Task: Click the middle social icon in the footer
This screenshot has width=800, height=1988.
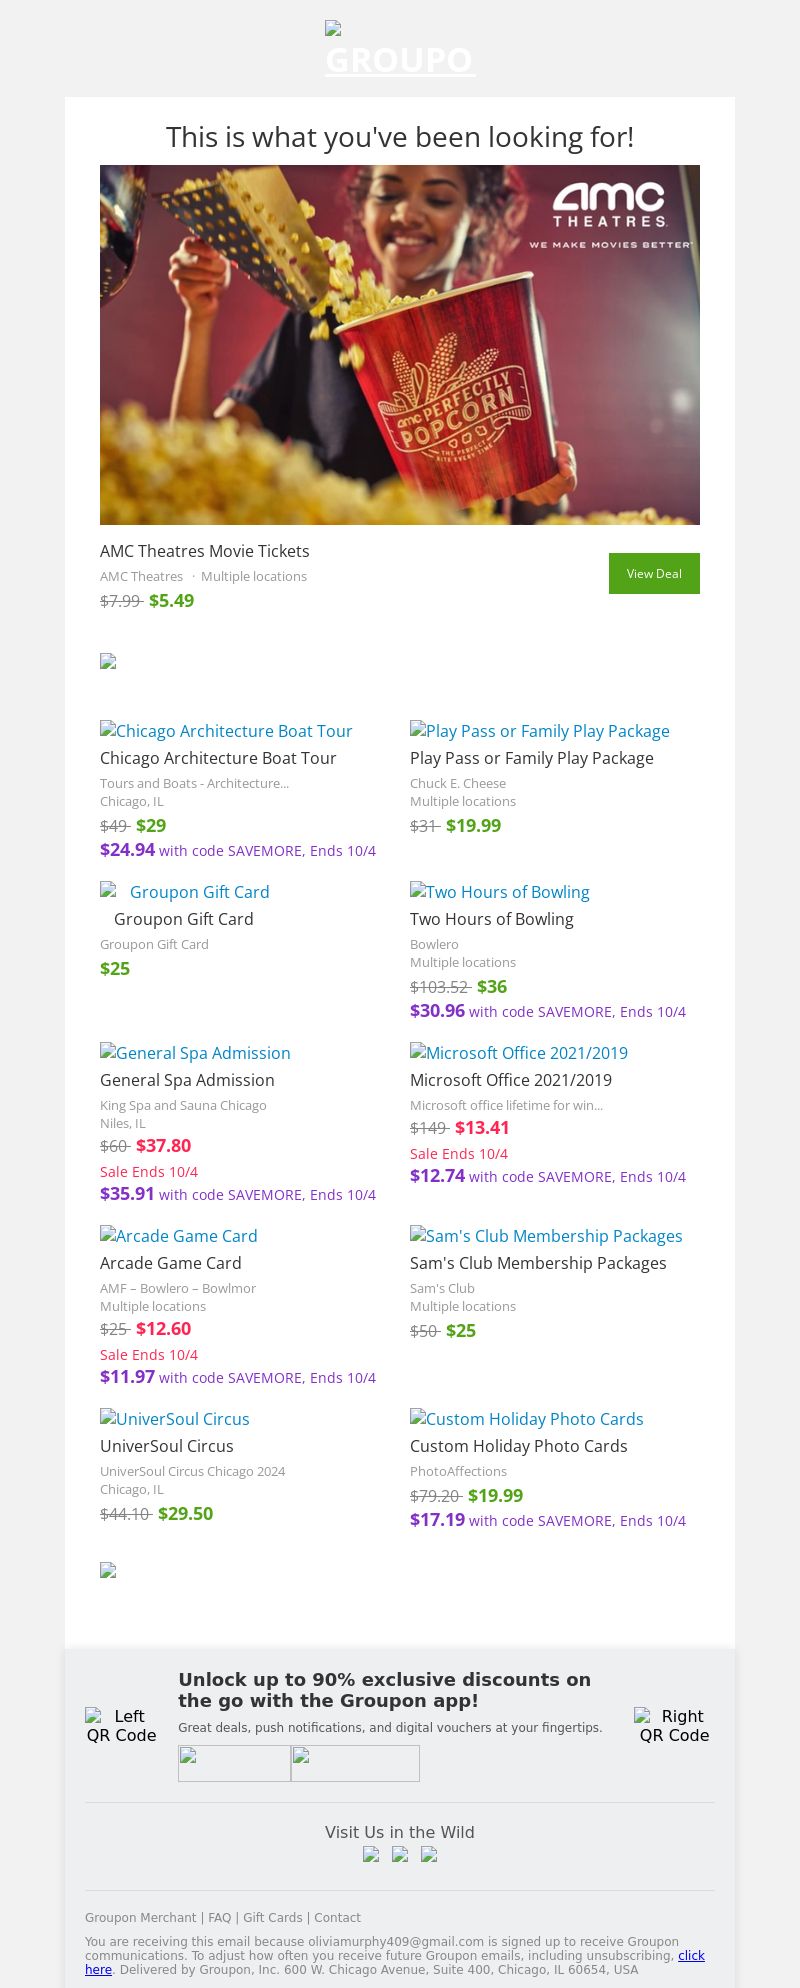Action: point(400,1854)
